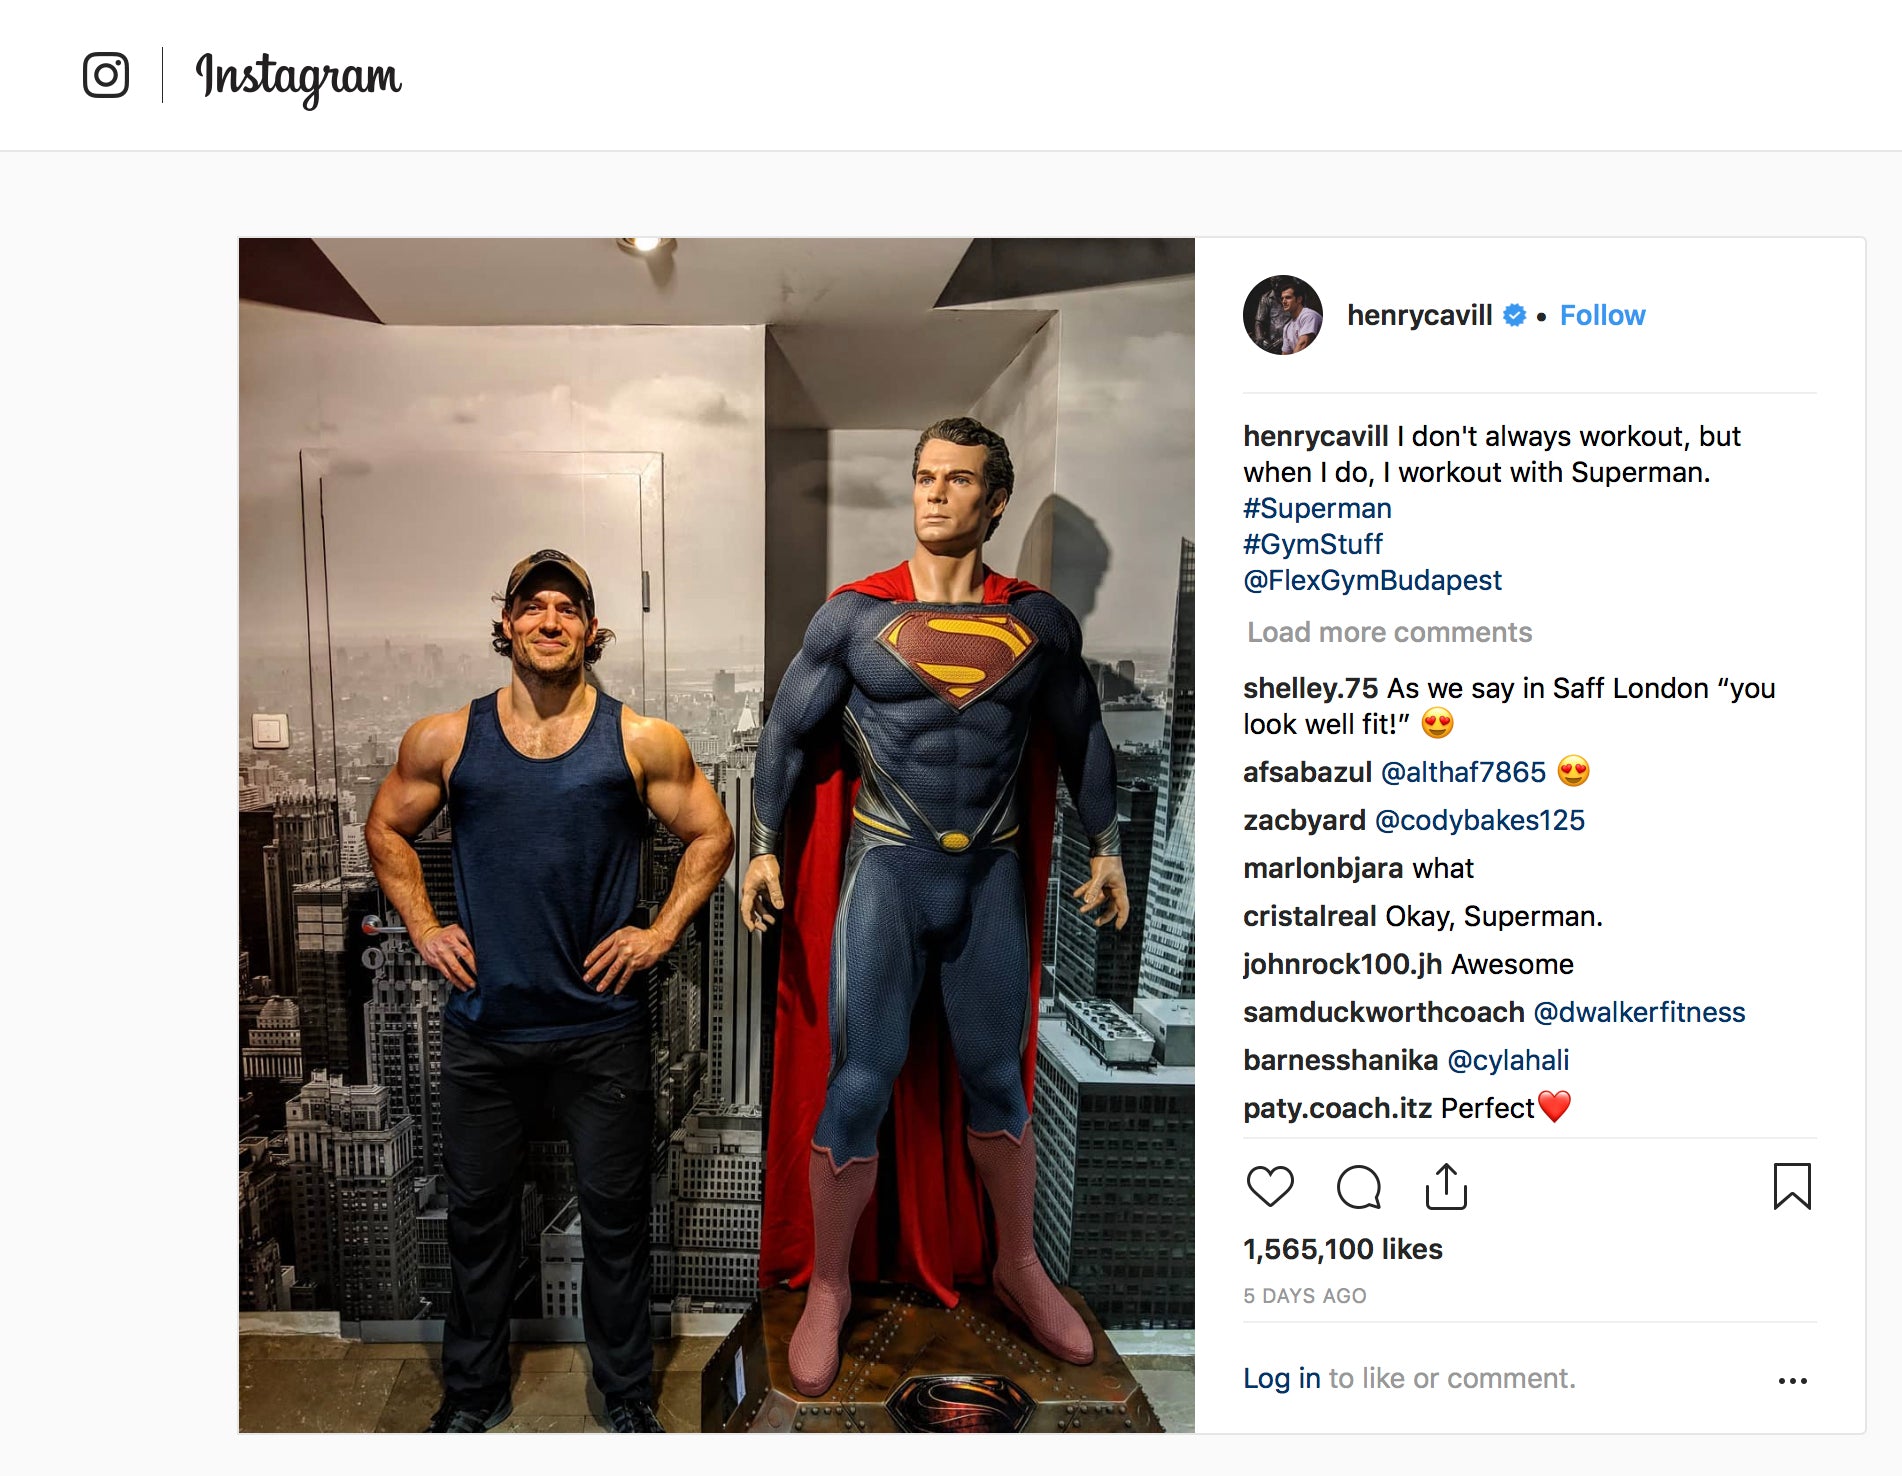The image size is (1902, 1476).
Task: Like the post with heart icon
Action: pos(1270,1187)
